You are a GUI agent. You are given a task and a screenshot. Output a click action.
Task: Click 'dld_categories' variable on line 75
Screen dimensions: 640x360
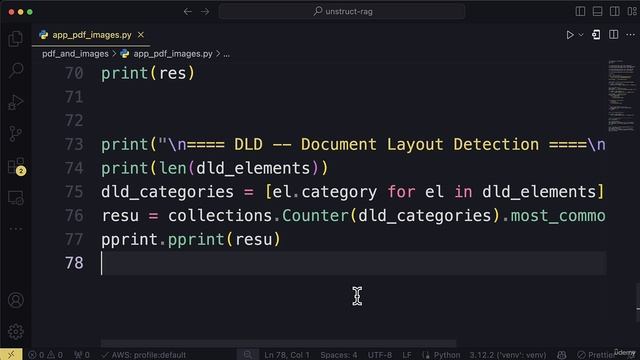(167, 192)
